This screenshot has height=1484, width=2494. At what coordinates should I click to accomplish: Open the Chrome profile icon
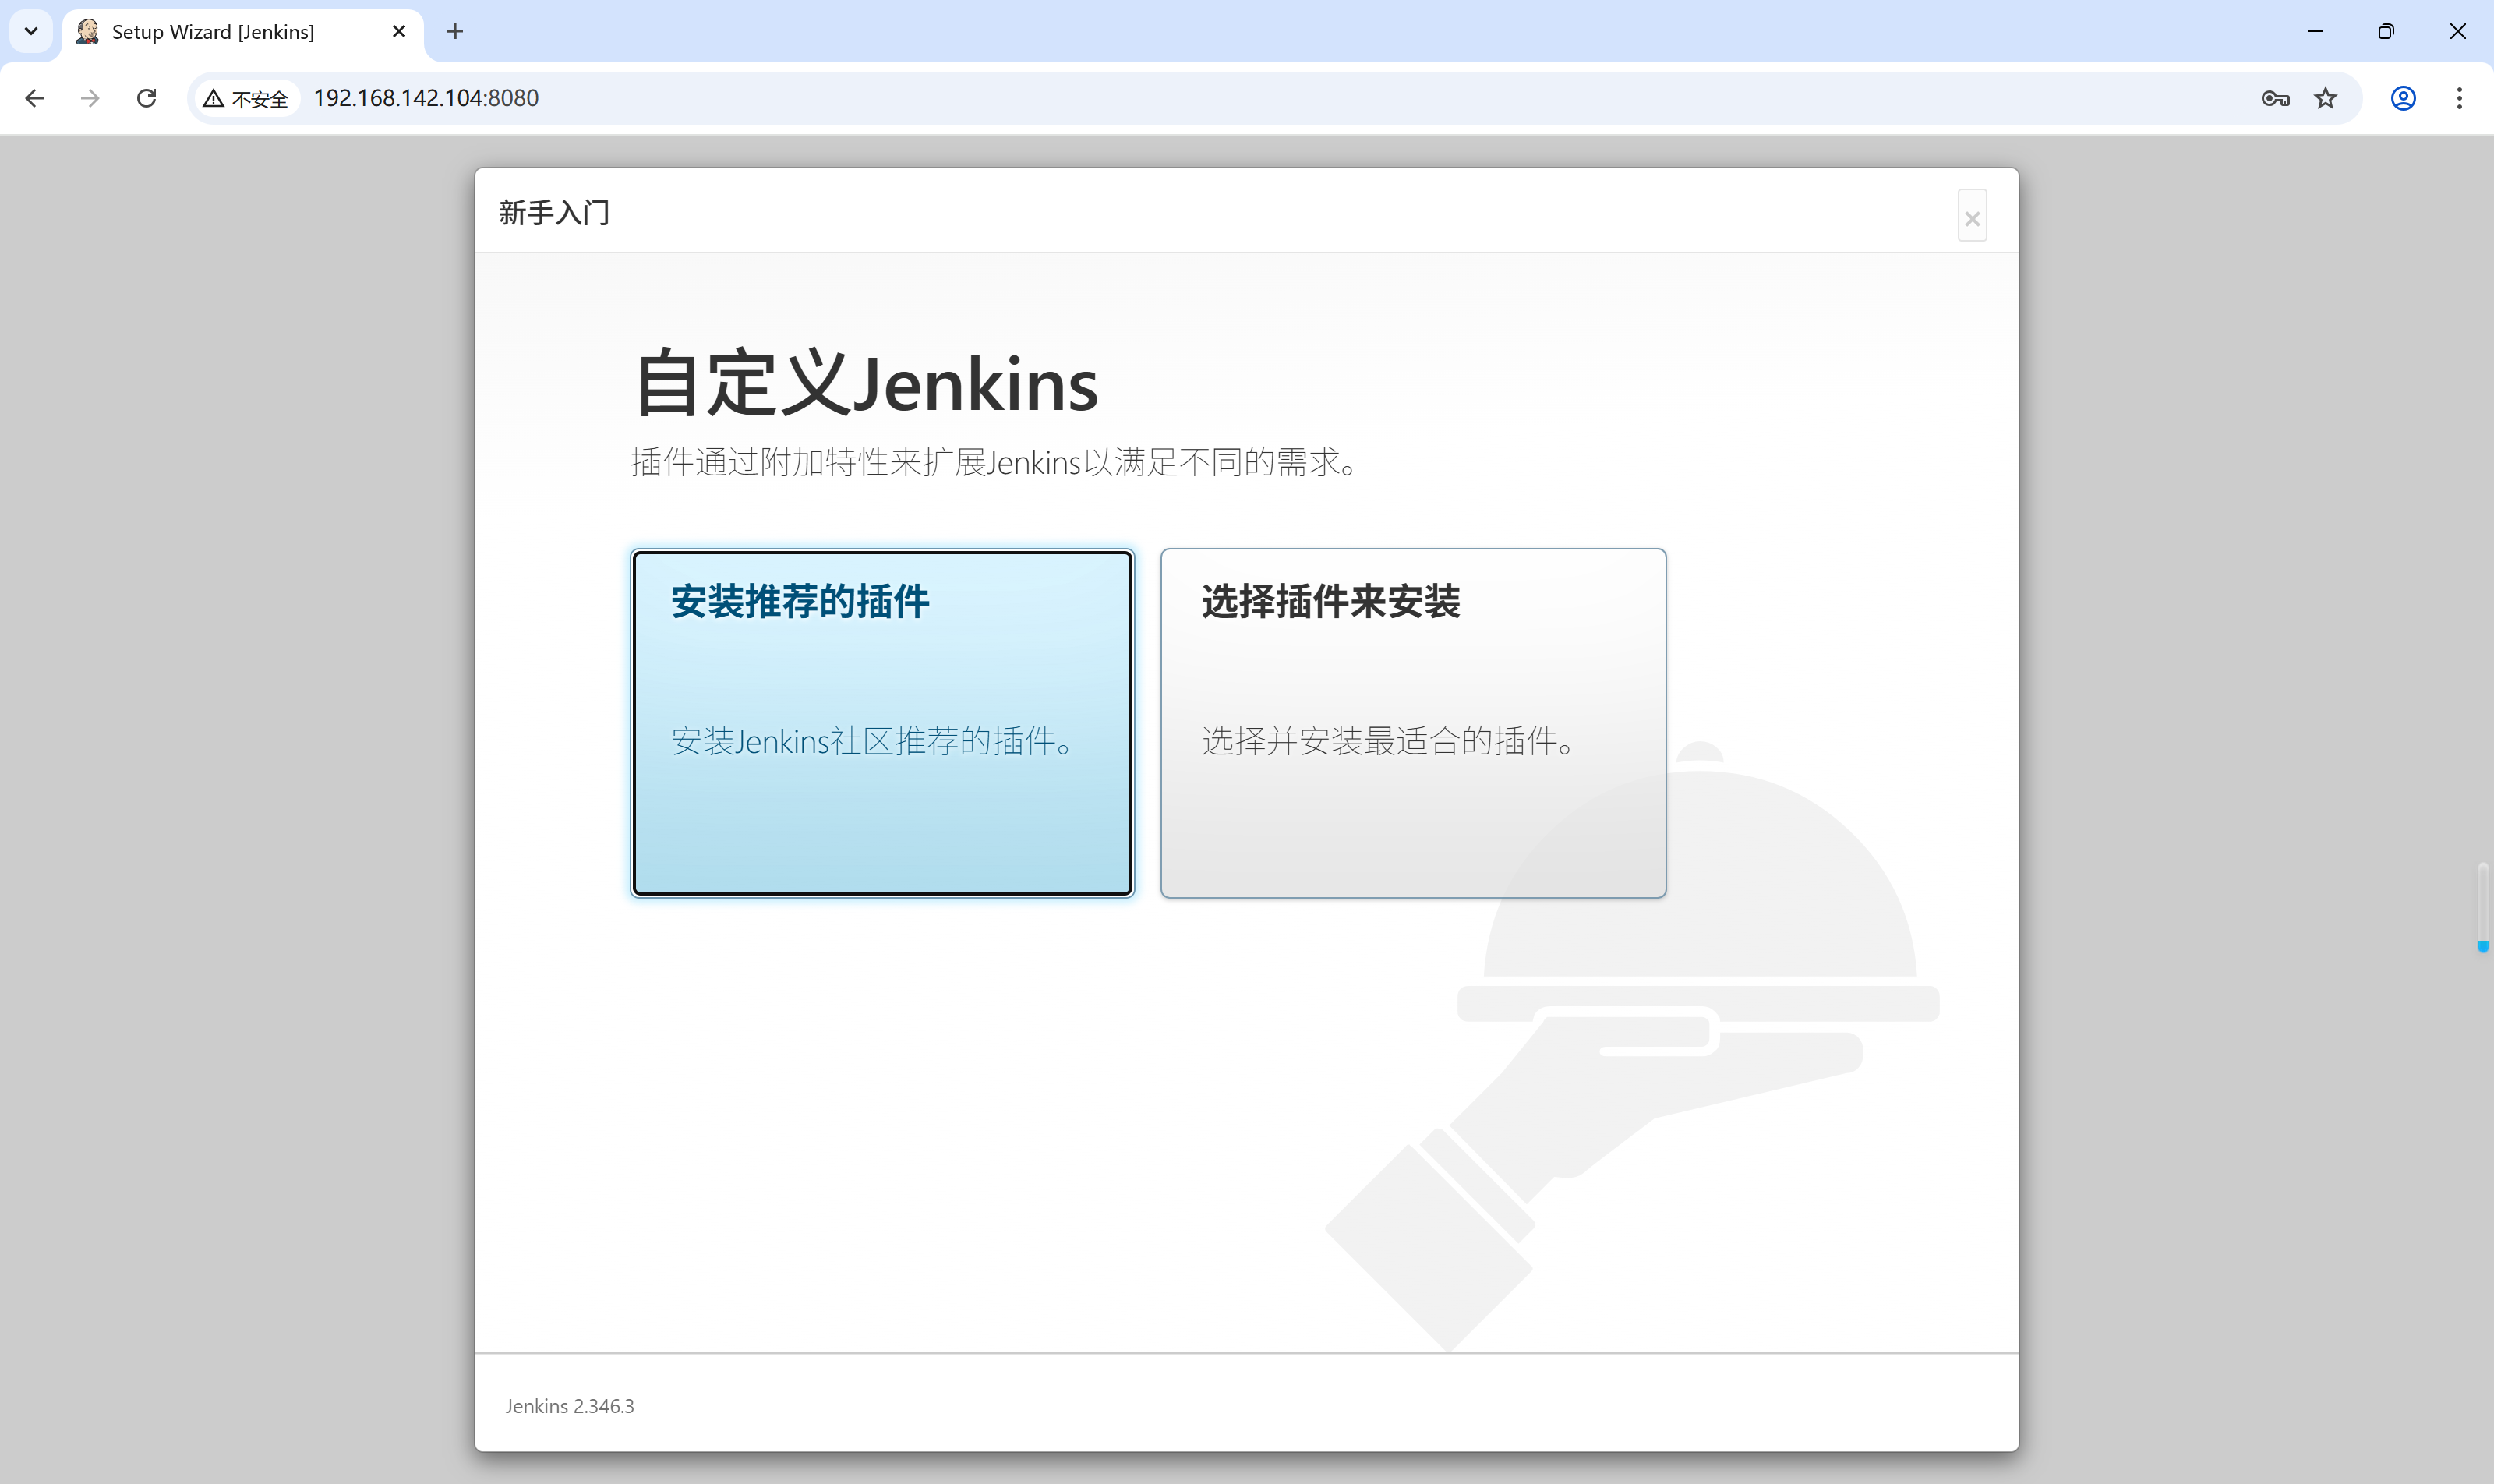[x=2403, y=98]
